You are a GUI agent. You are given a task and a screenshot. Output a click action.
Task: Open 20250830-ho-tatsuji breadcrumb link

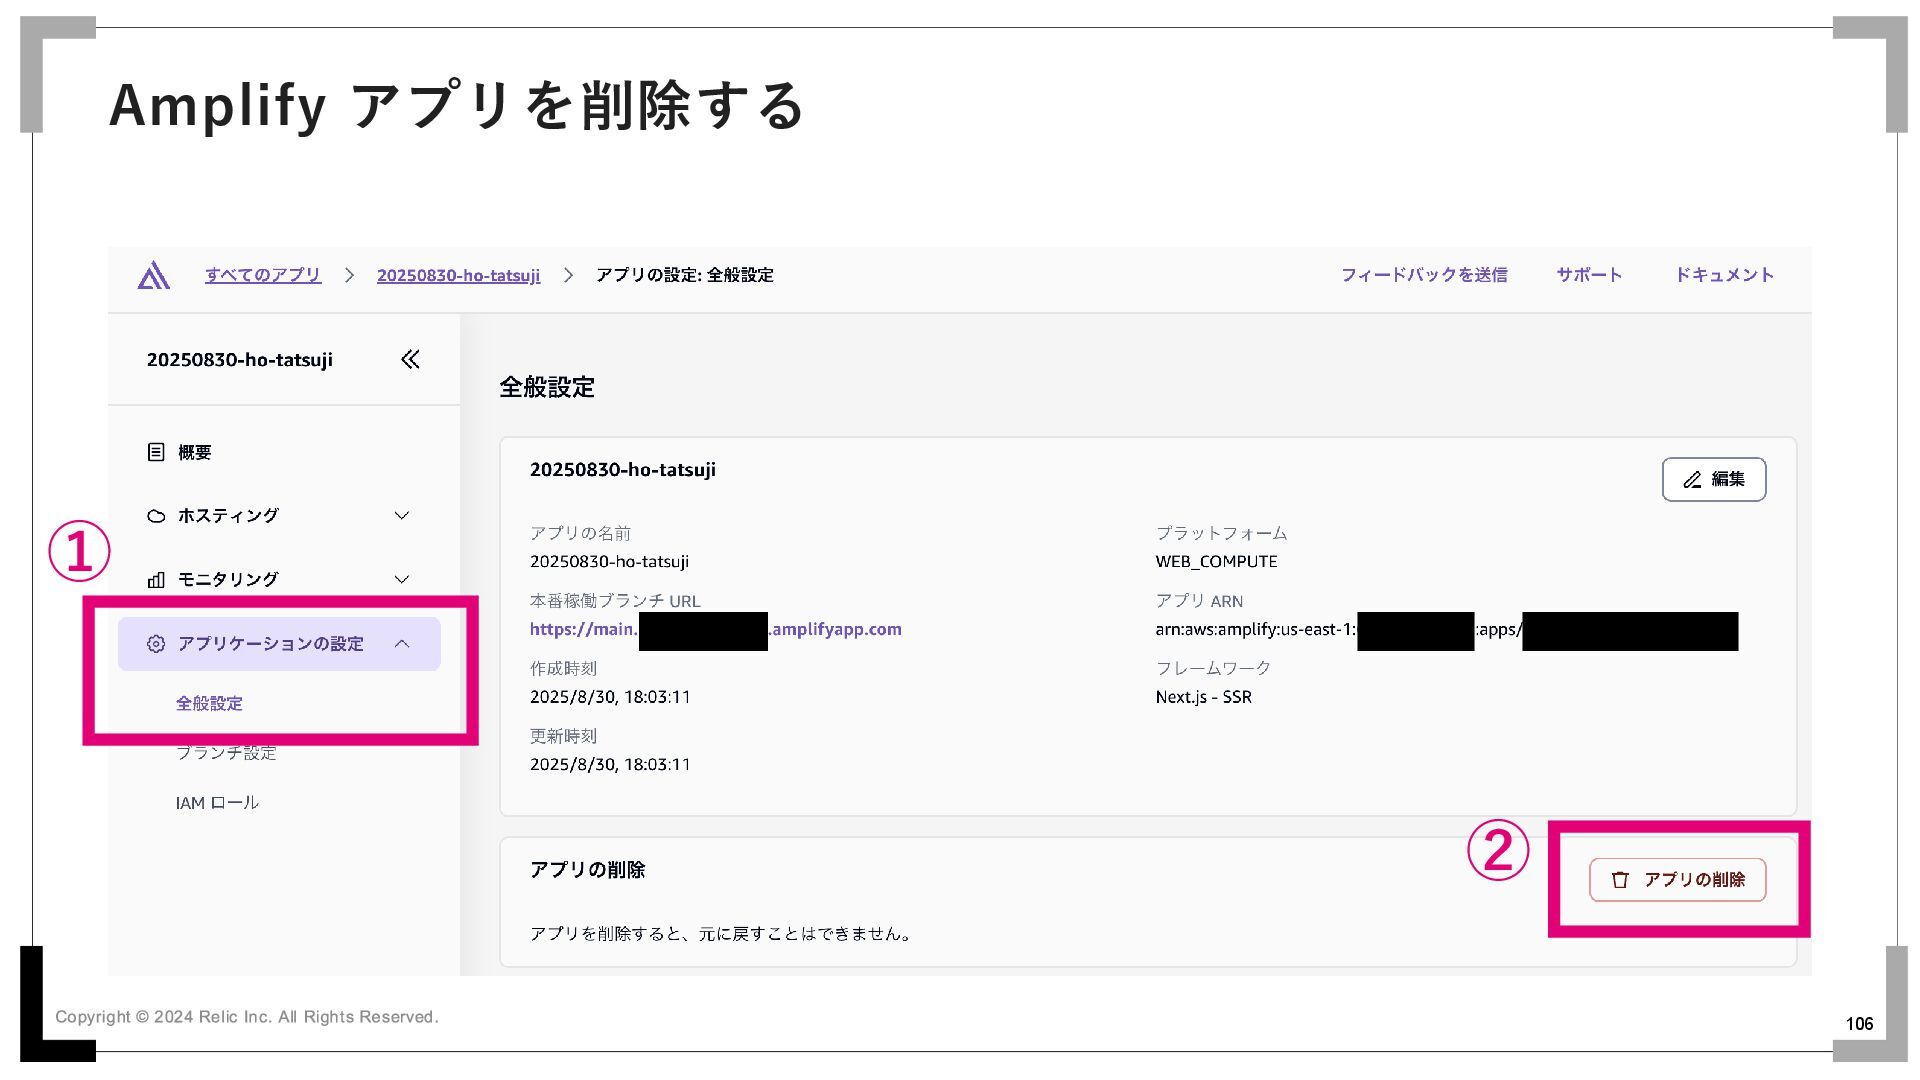click(458, 275)
